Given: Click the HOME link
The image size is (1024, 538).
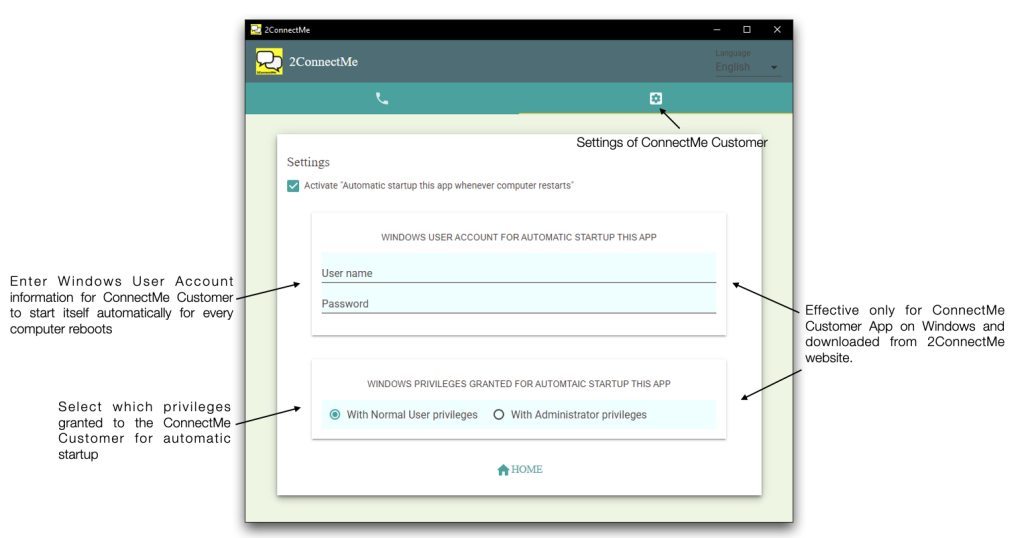Looking at the screenshot, I should point(520,469).
